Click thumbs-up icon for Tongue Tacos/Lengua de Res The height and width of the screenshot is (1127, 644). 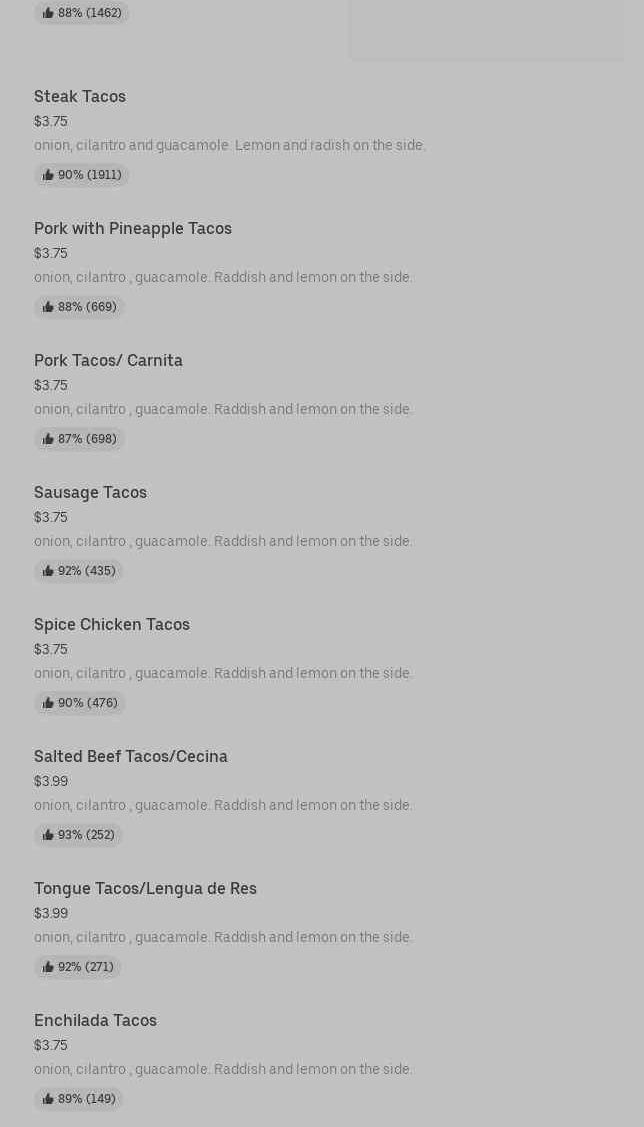tap(48, 967)
